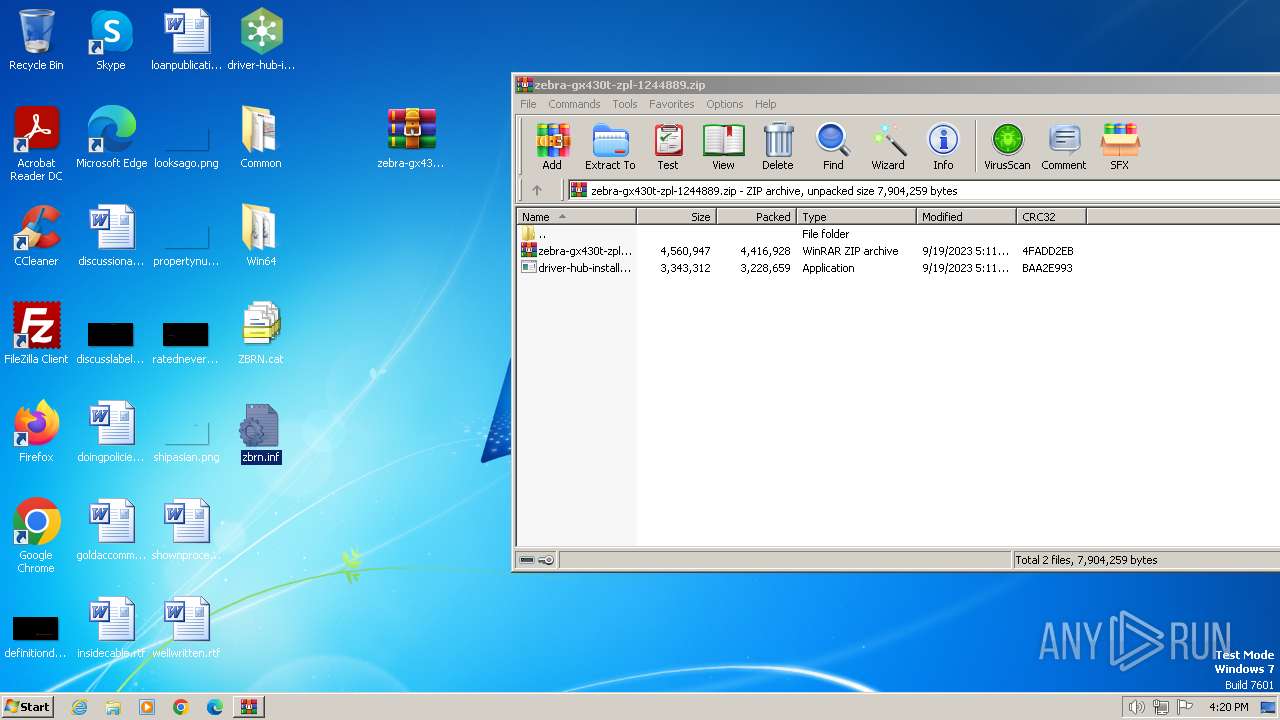Select zbrn.inf file on desktop
This screenshot has height=720, width=1280.
coord(260,432)
